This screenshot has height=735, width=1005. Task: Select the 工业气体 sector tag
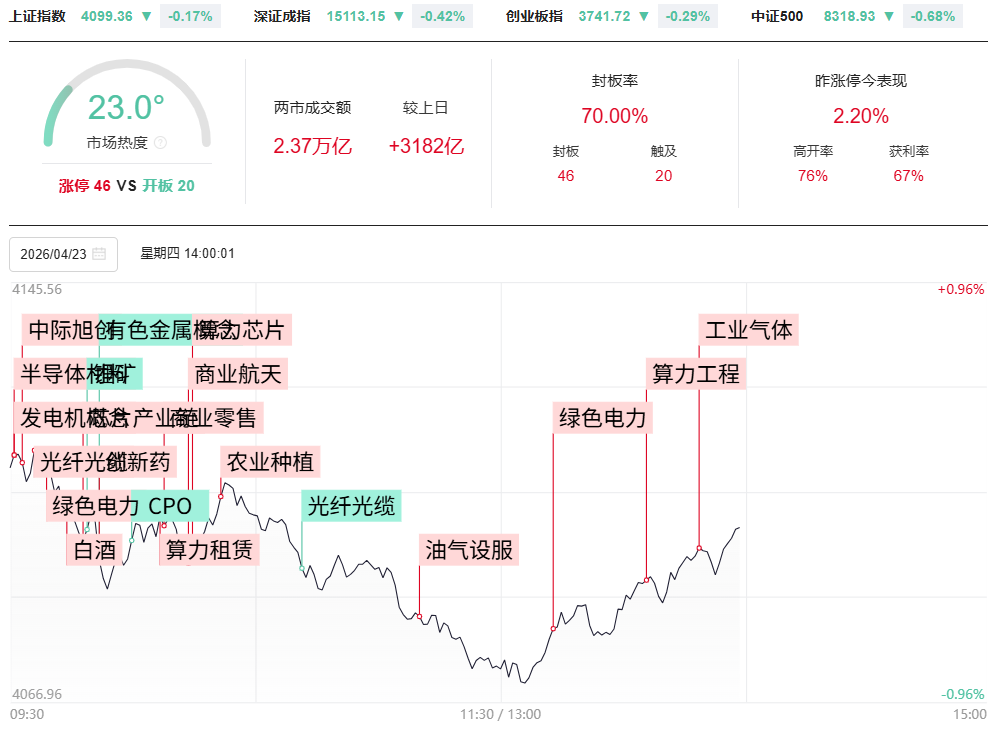(748, 330)
